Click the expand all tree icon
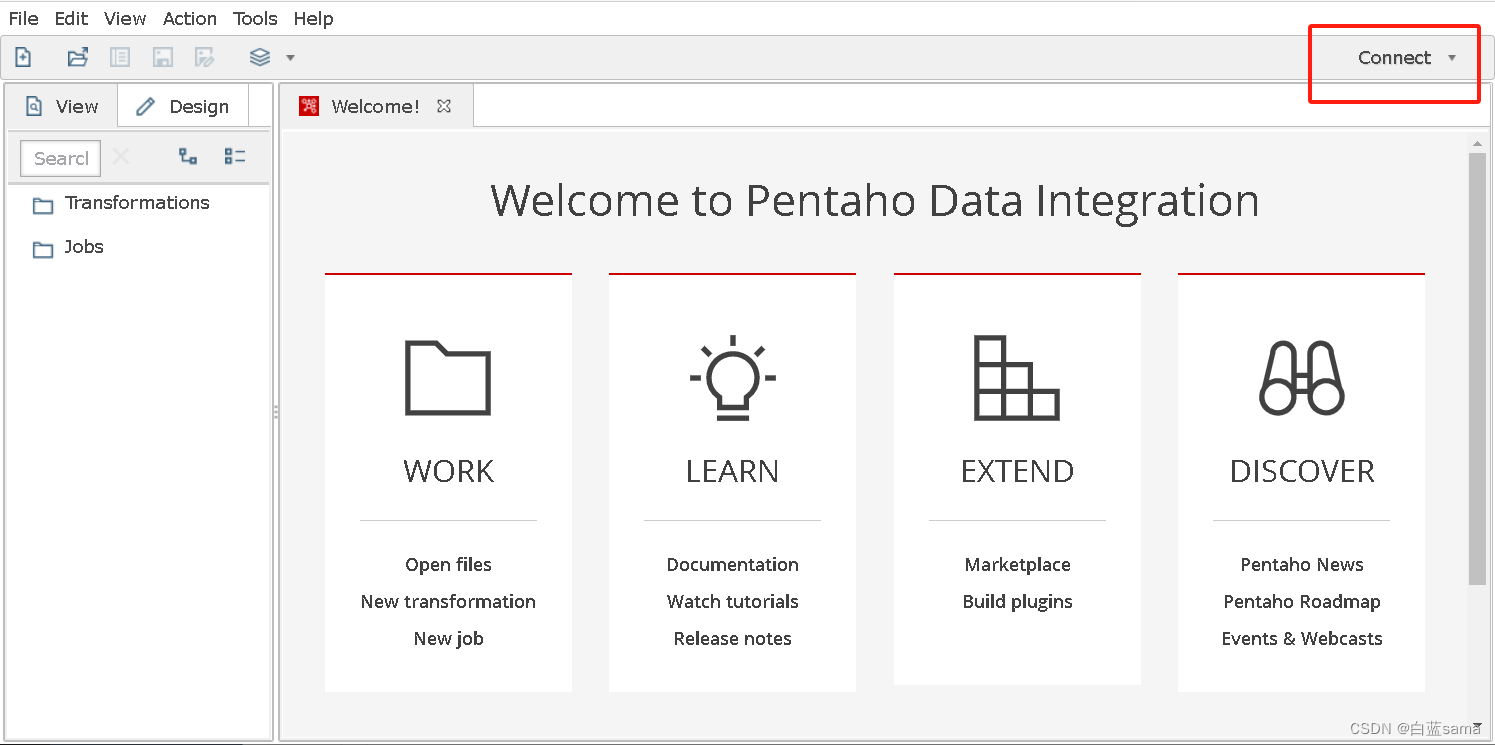The height and width of the screenshot is (745, 1495). click(188, 156)
